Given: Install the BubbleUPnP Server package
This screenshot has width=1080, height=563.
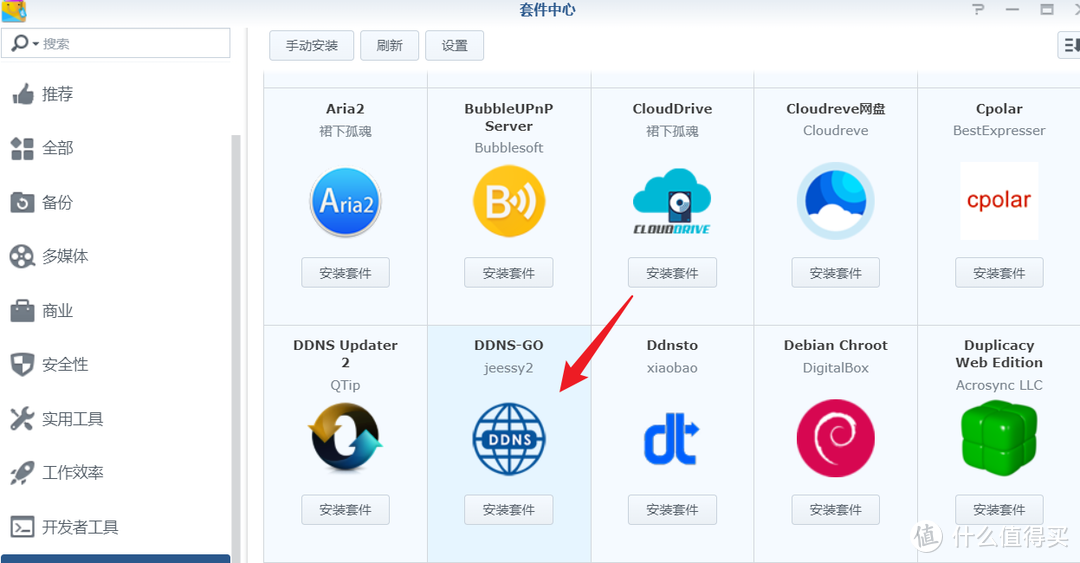Looking at the screenshot, I should coord(508,273).
